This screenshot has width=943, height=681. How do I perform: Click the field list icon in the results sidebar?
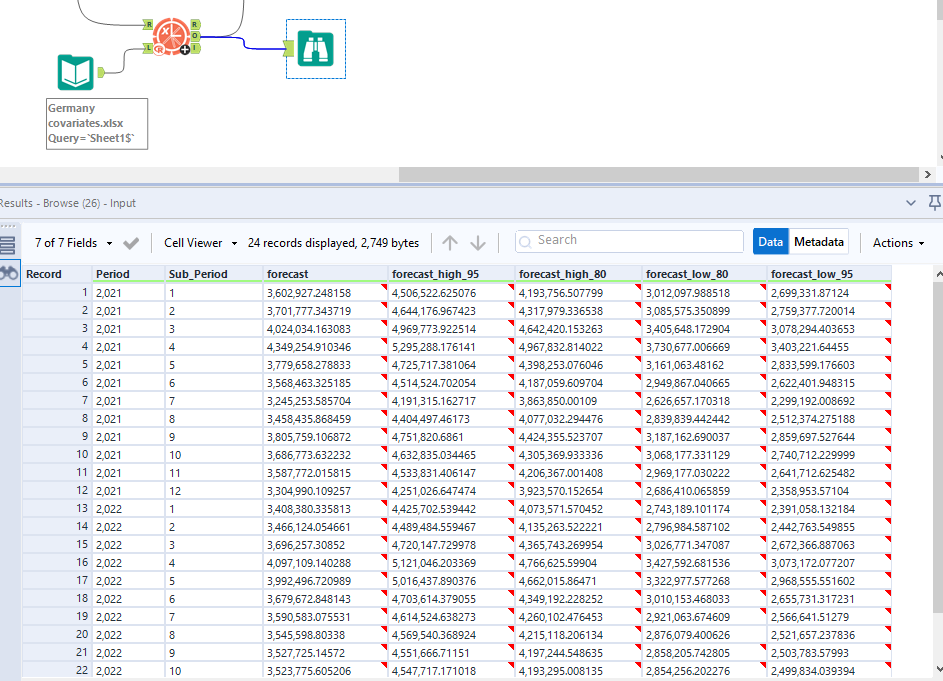[9, 243]
